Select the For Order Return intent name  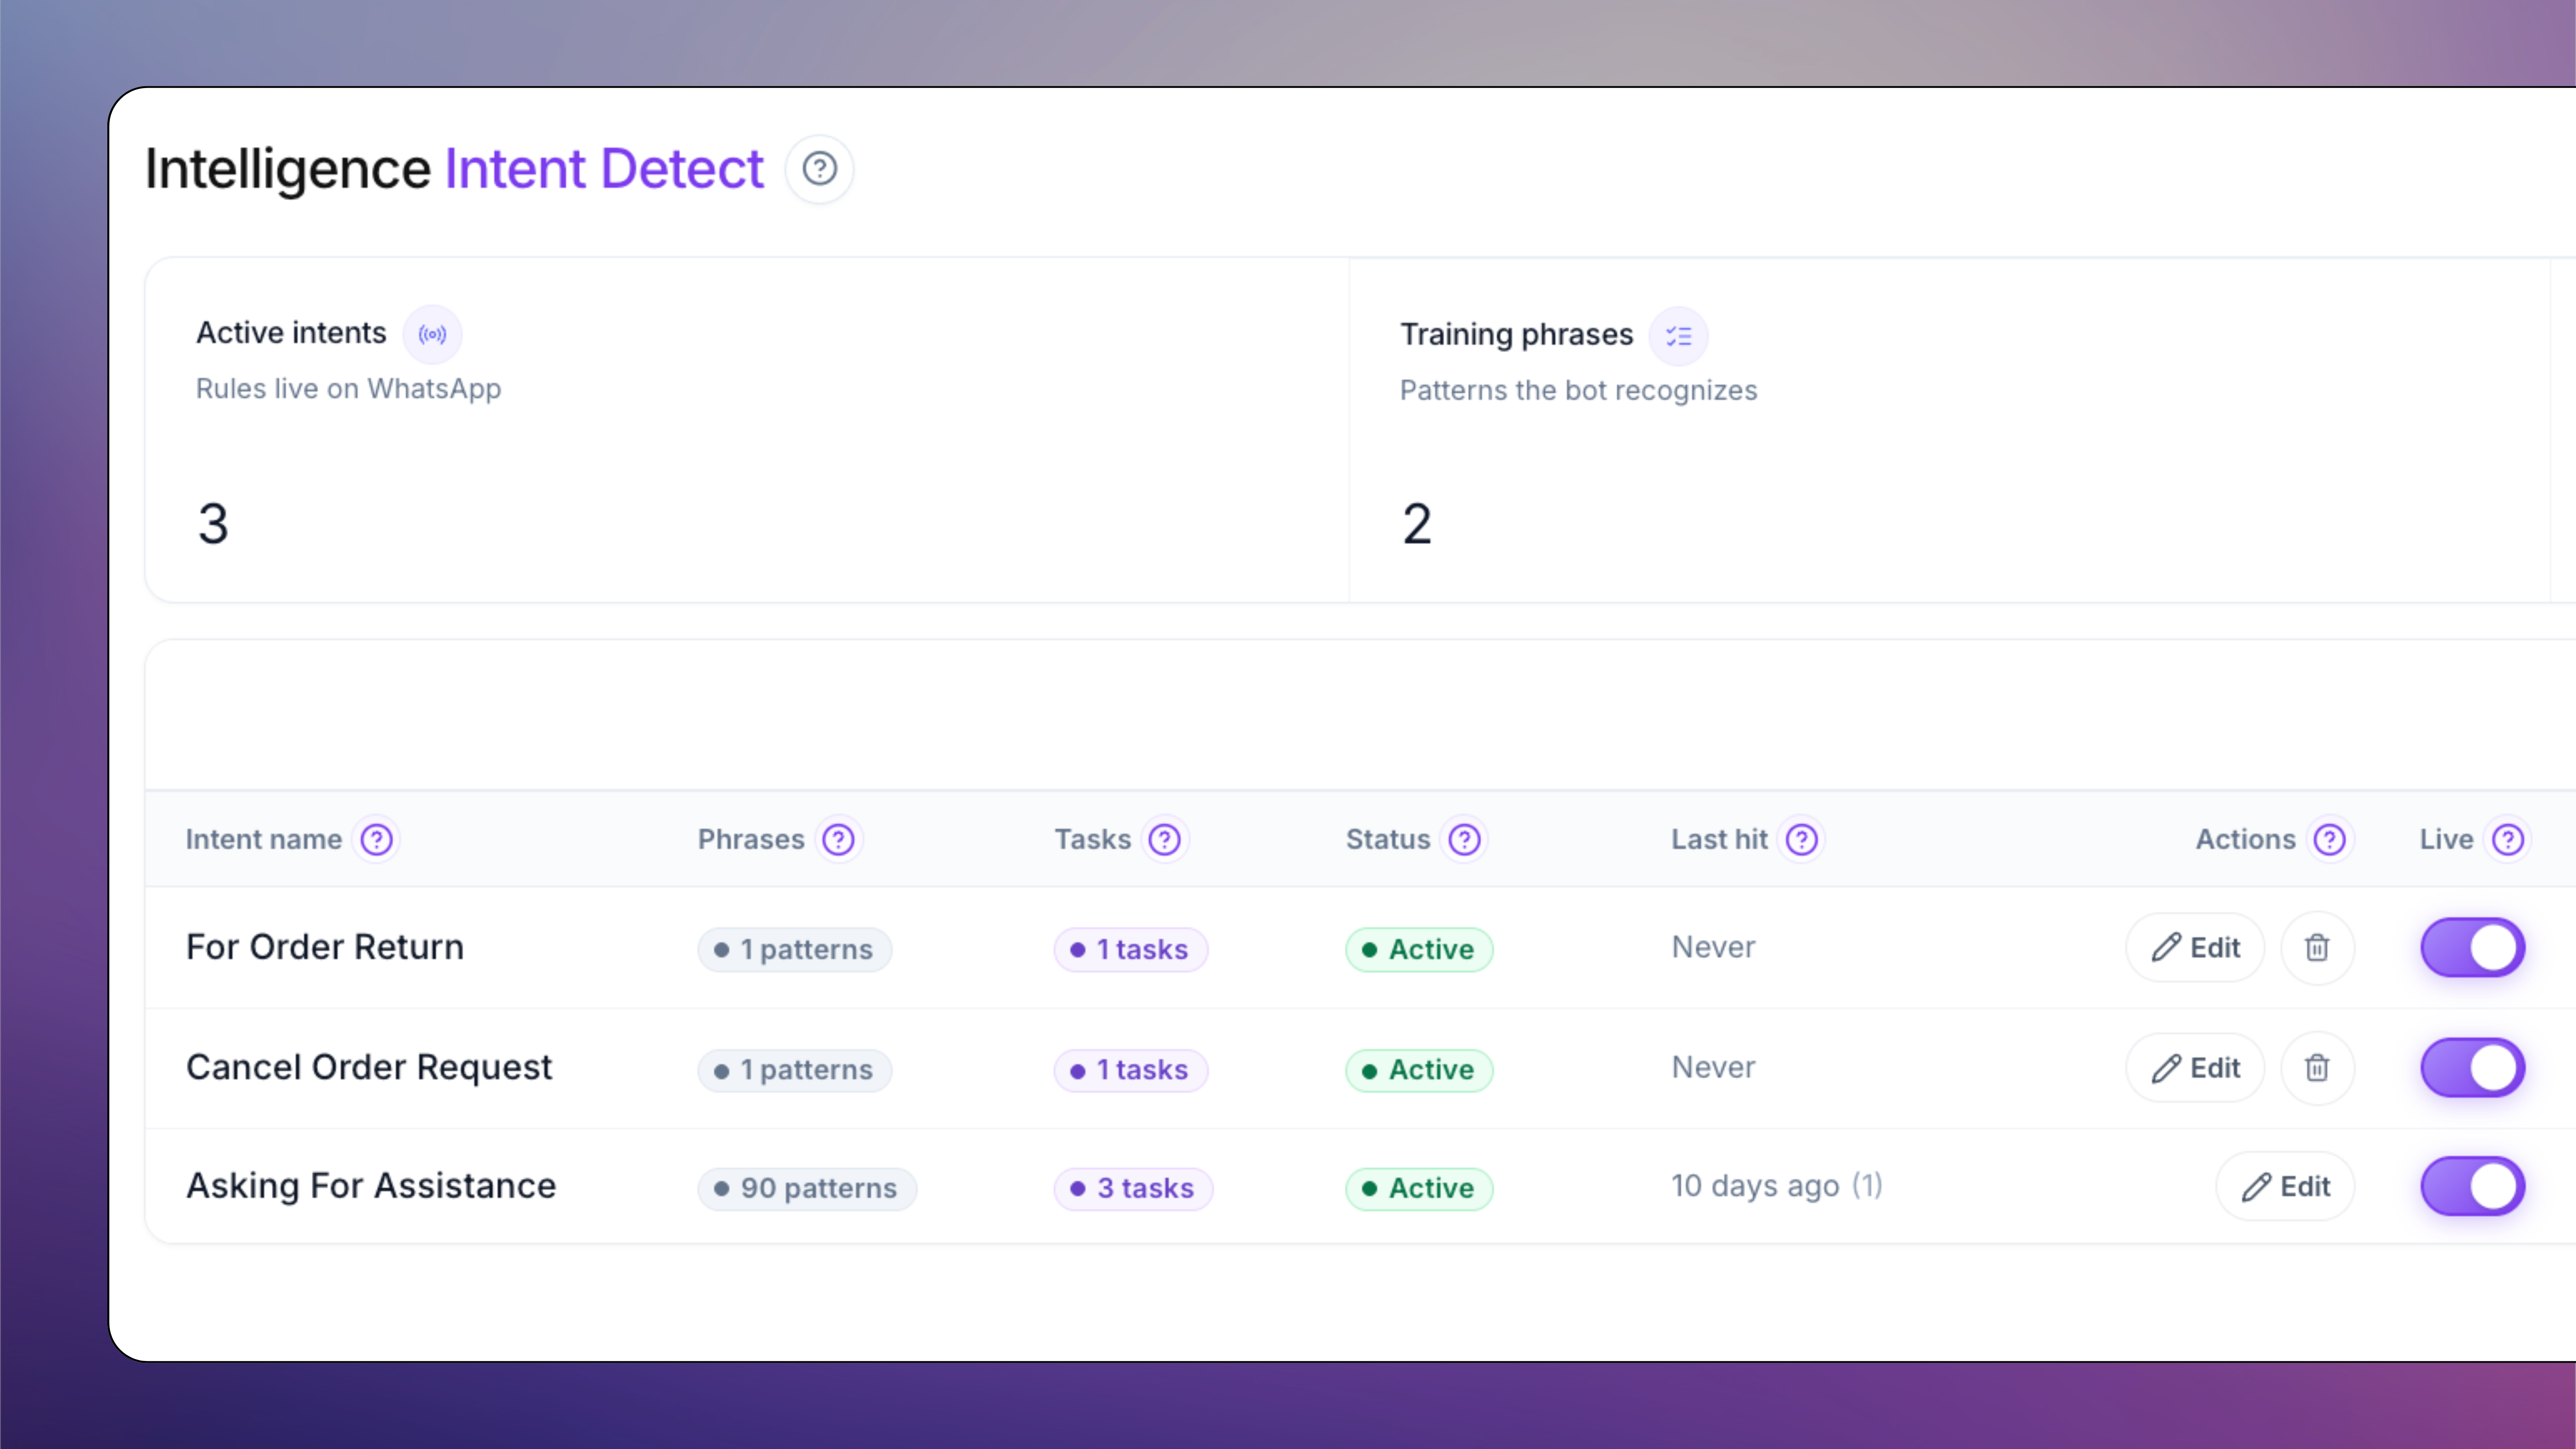click(x=325, y=947)
